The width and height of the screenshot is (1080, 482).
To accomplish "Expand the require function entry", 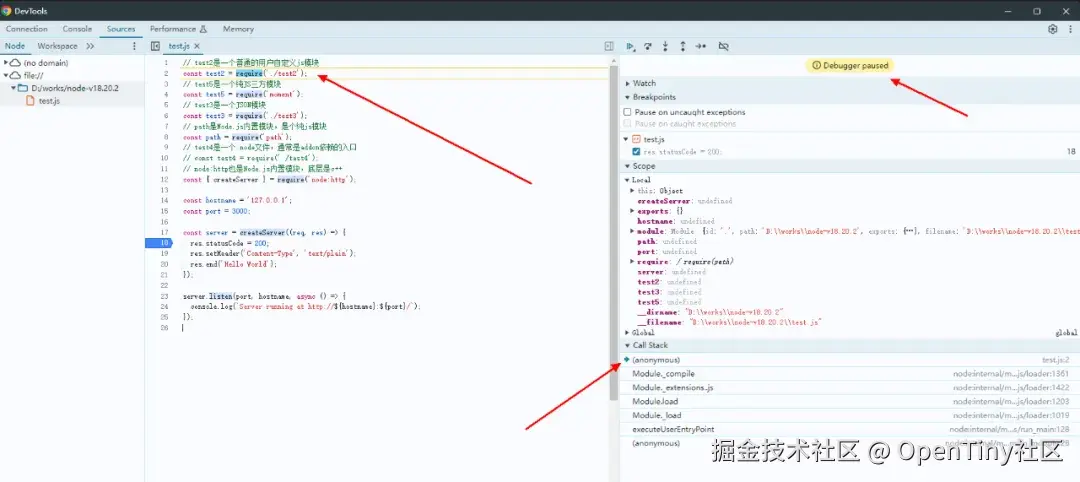I will click(633, 262).
